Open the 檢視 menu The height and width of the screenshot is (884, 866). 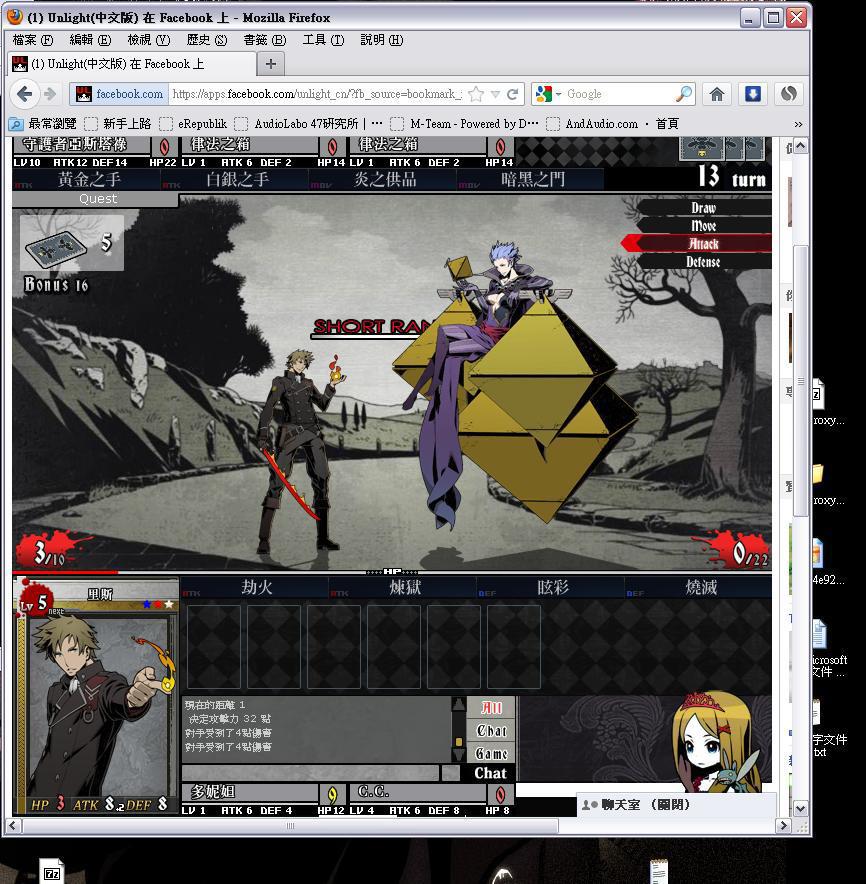point(148,40)
